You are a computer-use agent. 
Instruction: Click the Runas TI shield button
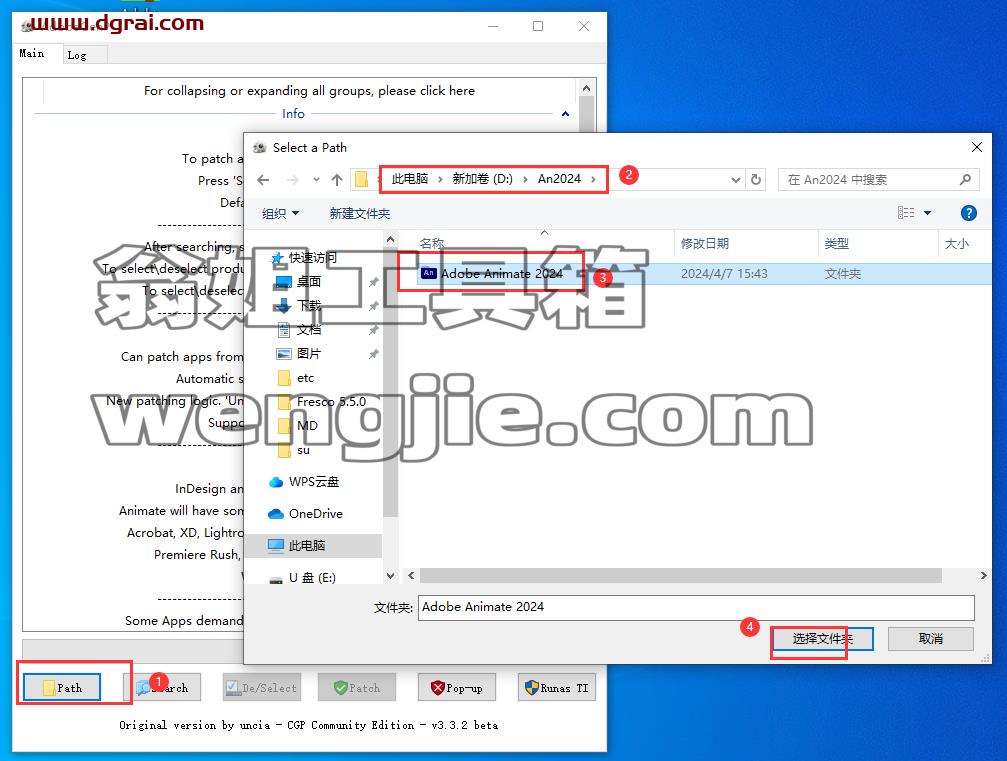coord(557,688)
